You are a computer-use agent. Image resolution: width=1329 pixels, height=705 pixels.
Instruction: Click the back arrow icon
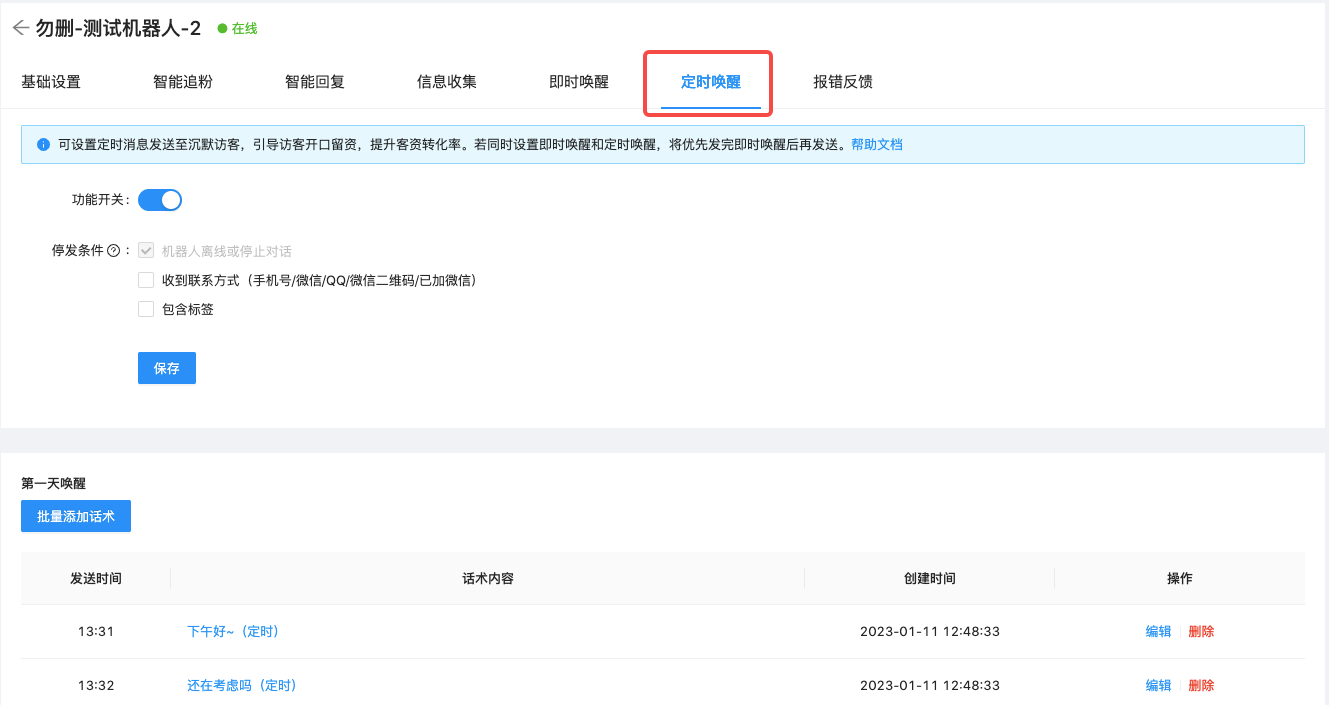pos(20,28)
